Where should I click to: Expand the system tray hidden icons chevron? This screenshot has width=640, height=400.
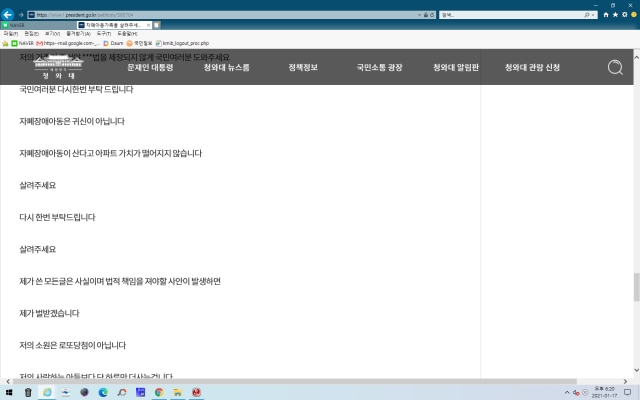pyautogui.click(x=567, y=393)
